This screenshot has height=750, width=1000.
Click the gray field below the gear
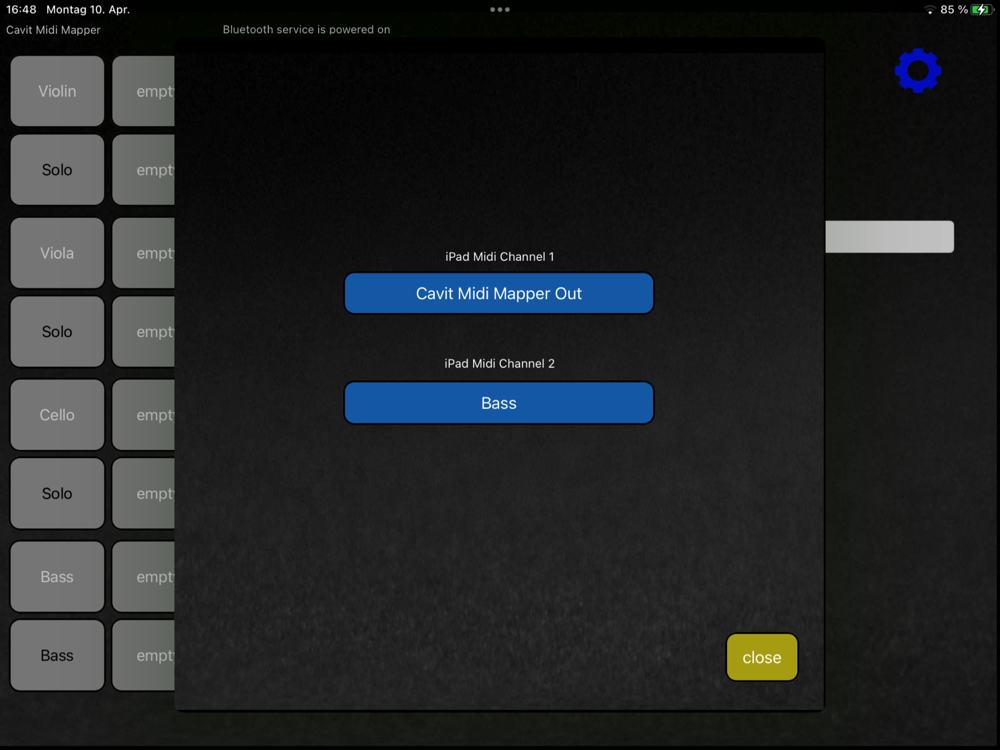click(x=890, y=237)
